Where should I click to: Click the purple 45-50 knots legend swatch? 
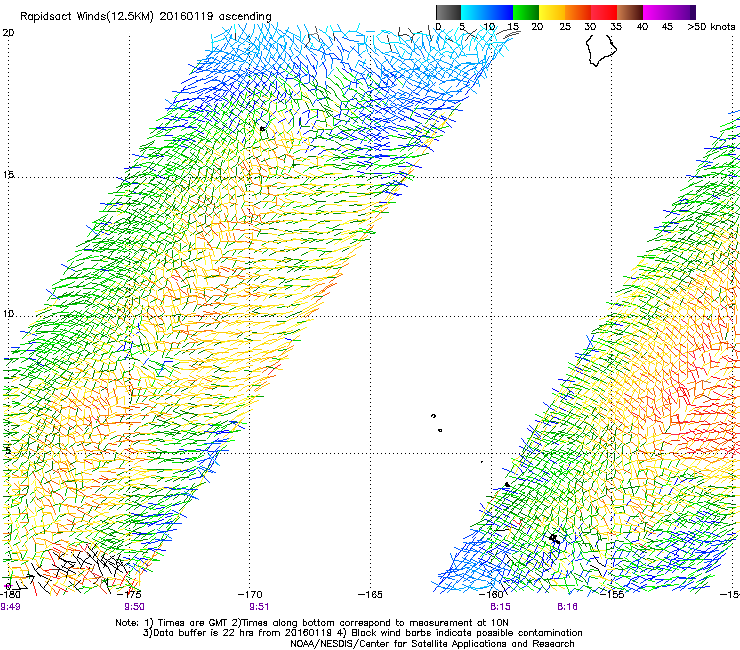[x=682, y=12]
